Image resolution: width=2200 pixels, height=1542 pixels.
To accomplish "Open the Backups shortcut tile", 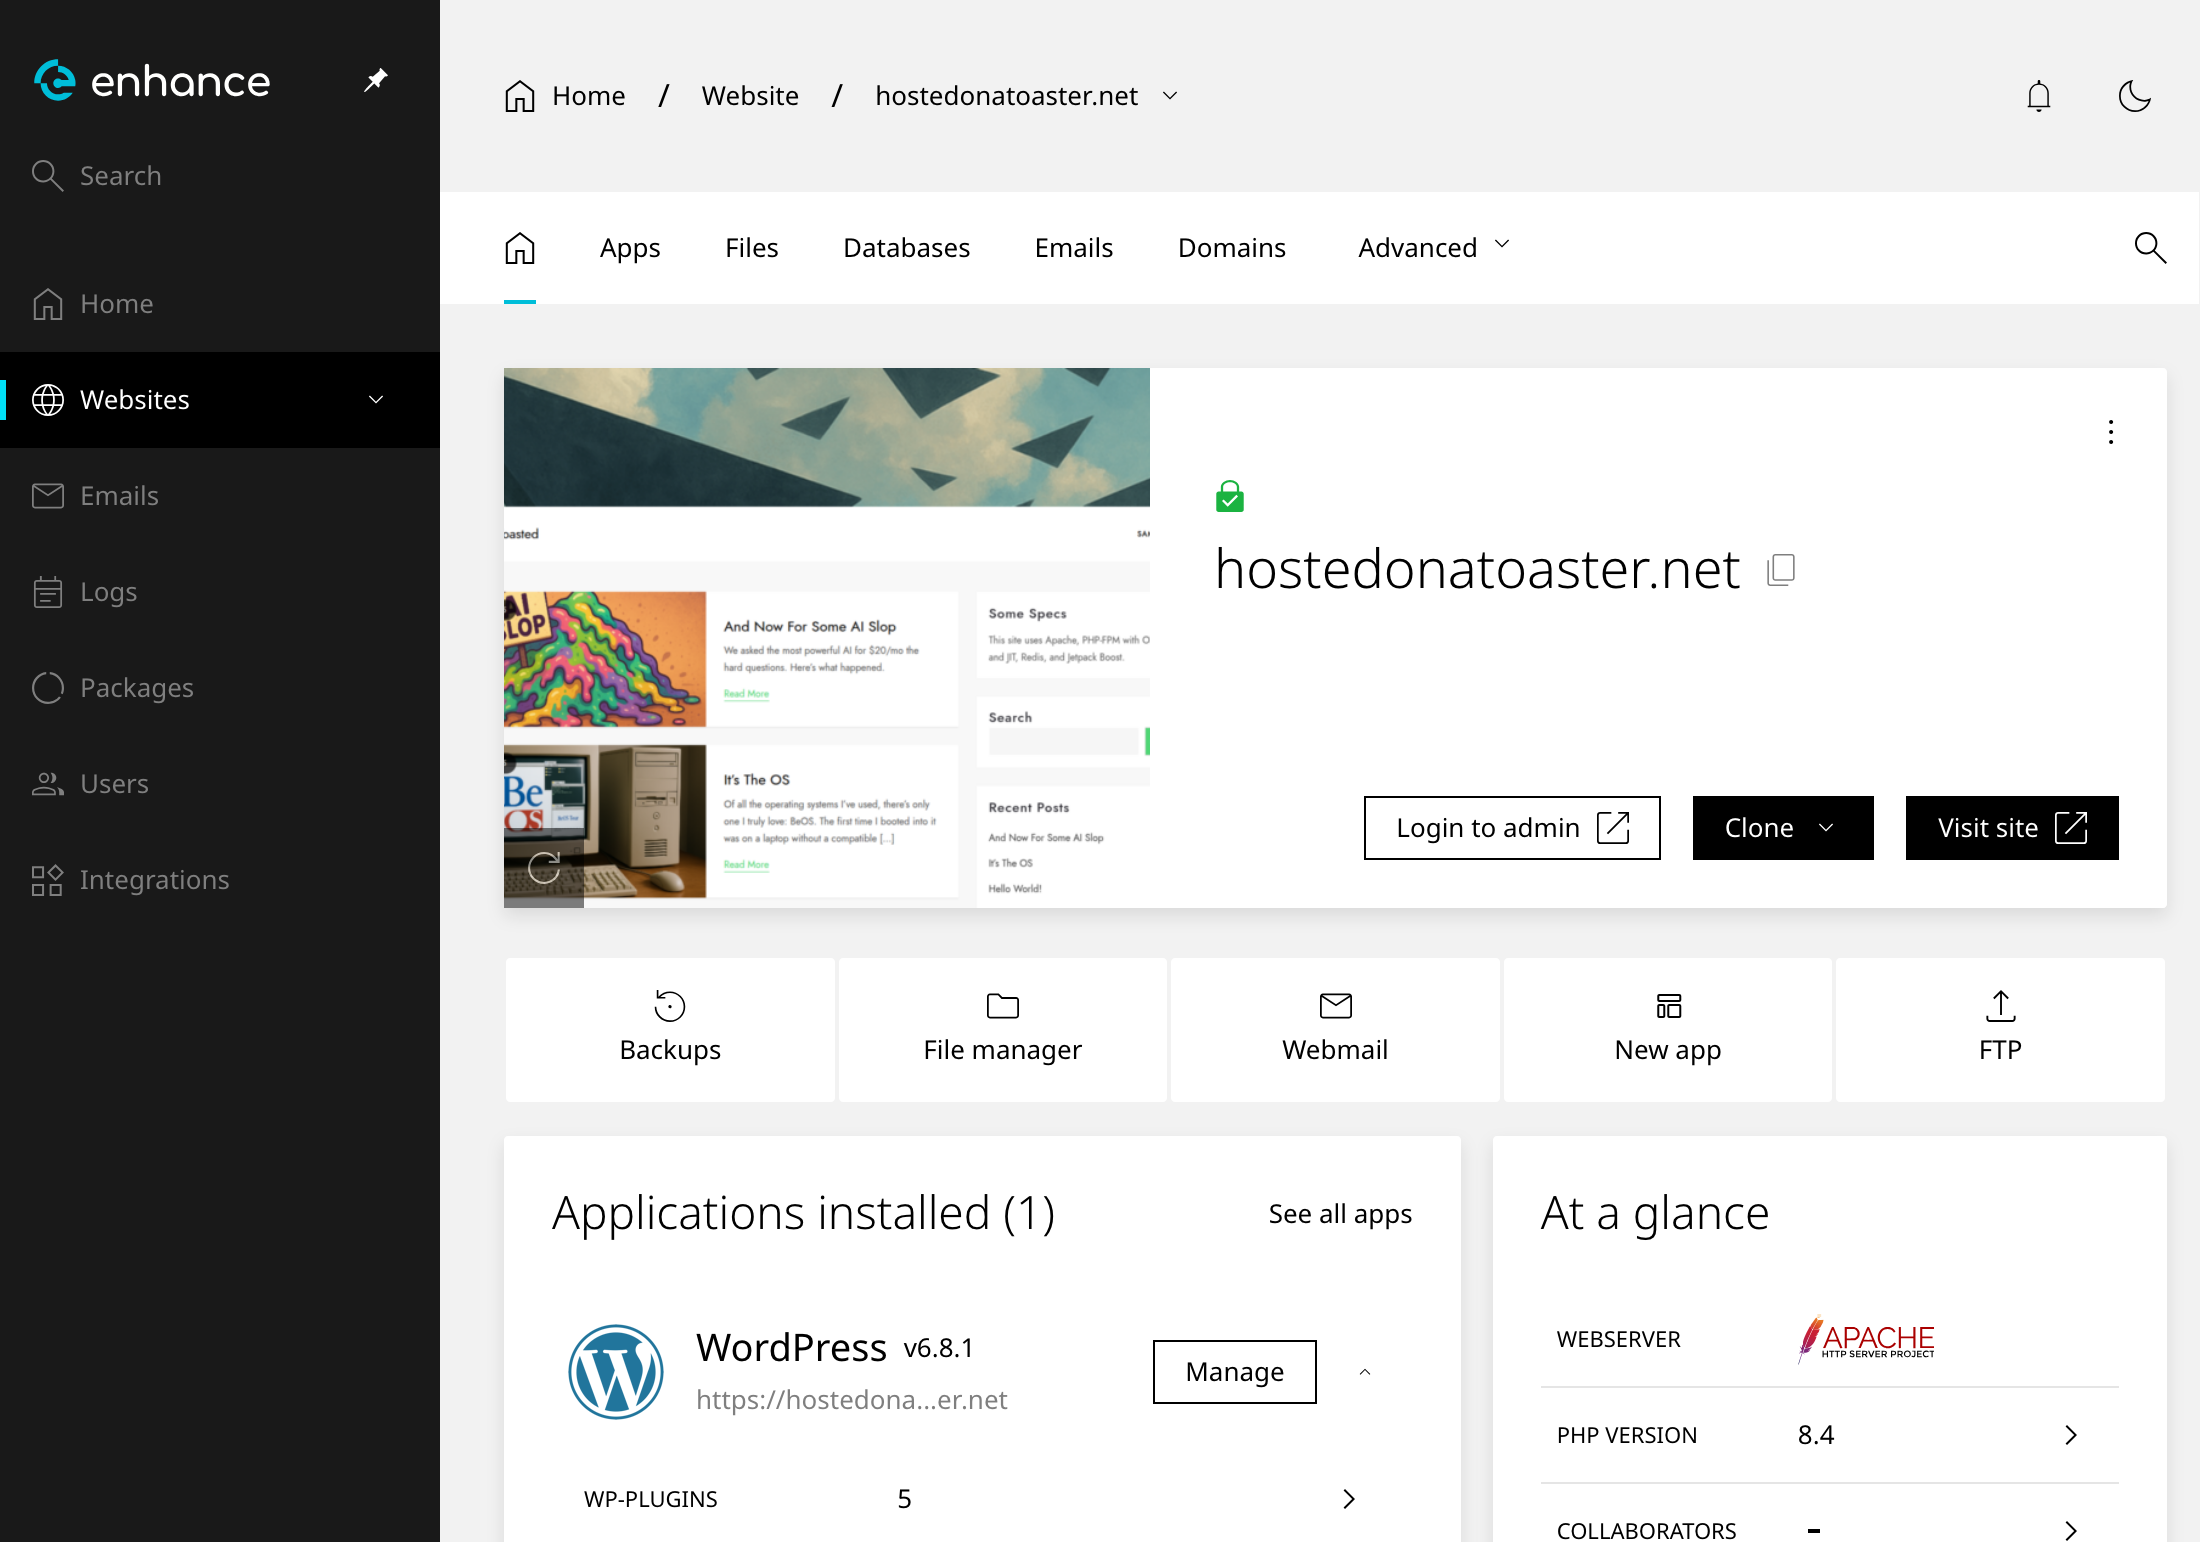I will point(670,1029).
